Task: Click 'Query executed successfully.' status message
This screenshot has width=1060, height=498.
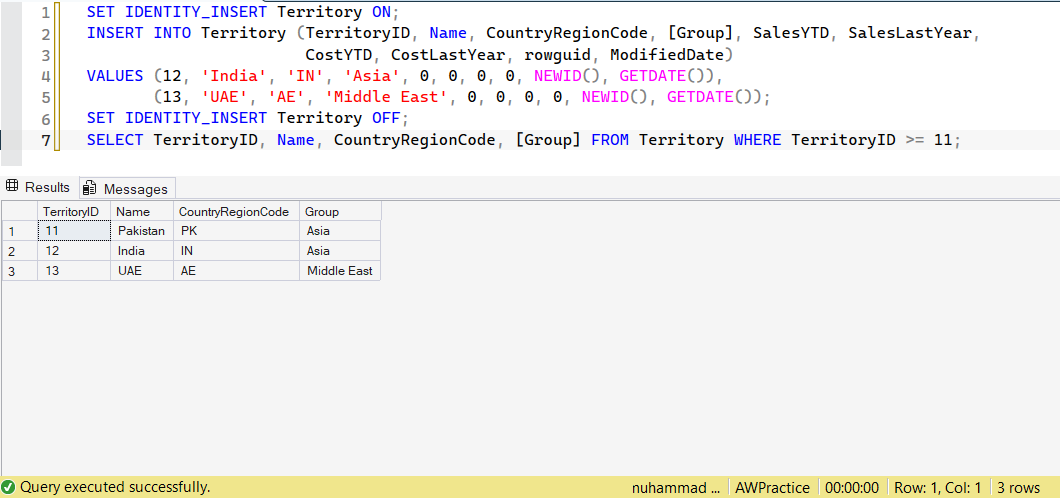Action: [x=115, y=487]
